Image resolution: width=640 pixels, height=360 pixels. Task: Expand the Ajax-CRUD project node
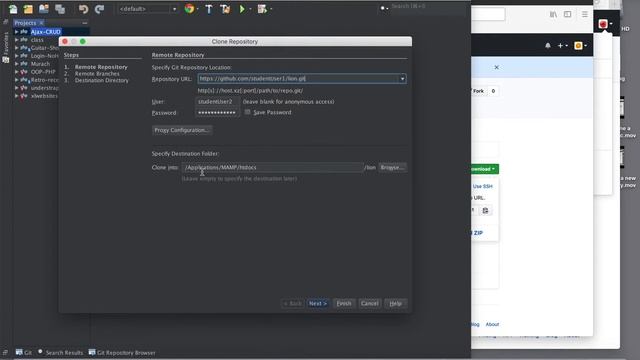pos(16,32)
